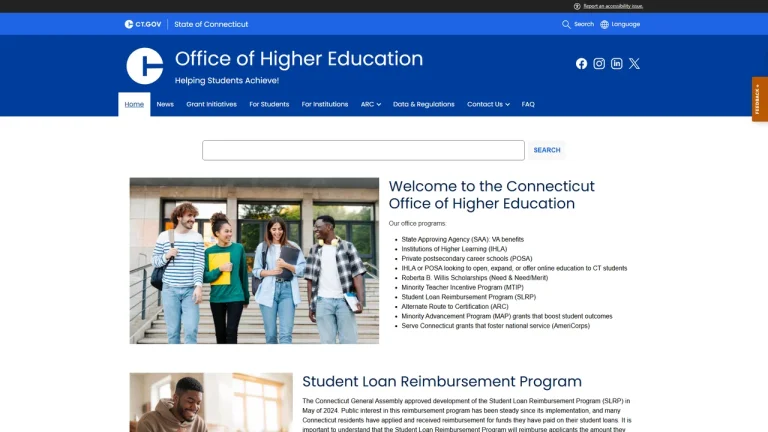This screenshot has width=768, height=432.
Task: Click the SEARCH button
Action: [547, 150]
